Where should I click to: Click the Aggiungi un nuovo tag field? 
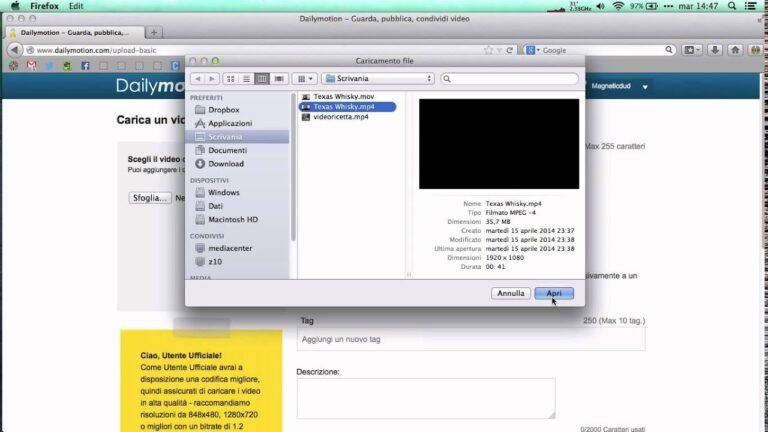point(471,339)
